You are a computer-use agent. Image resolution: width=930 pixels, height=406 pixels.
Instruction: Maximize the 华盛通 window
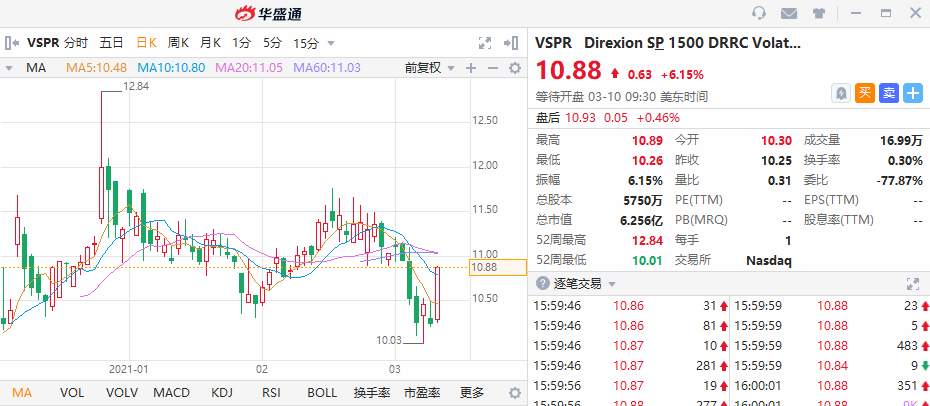(886, 13)
